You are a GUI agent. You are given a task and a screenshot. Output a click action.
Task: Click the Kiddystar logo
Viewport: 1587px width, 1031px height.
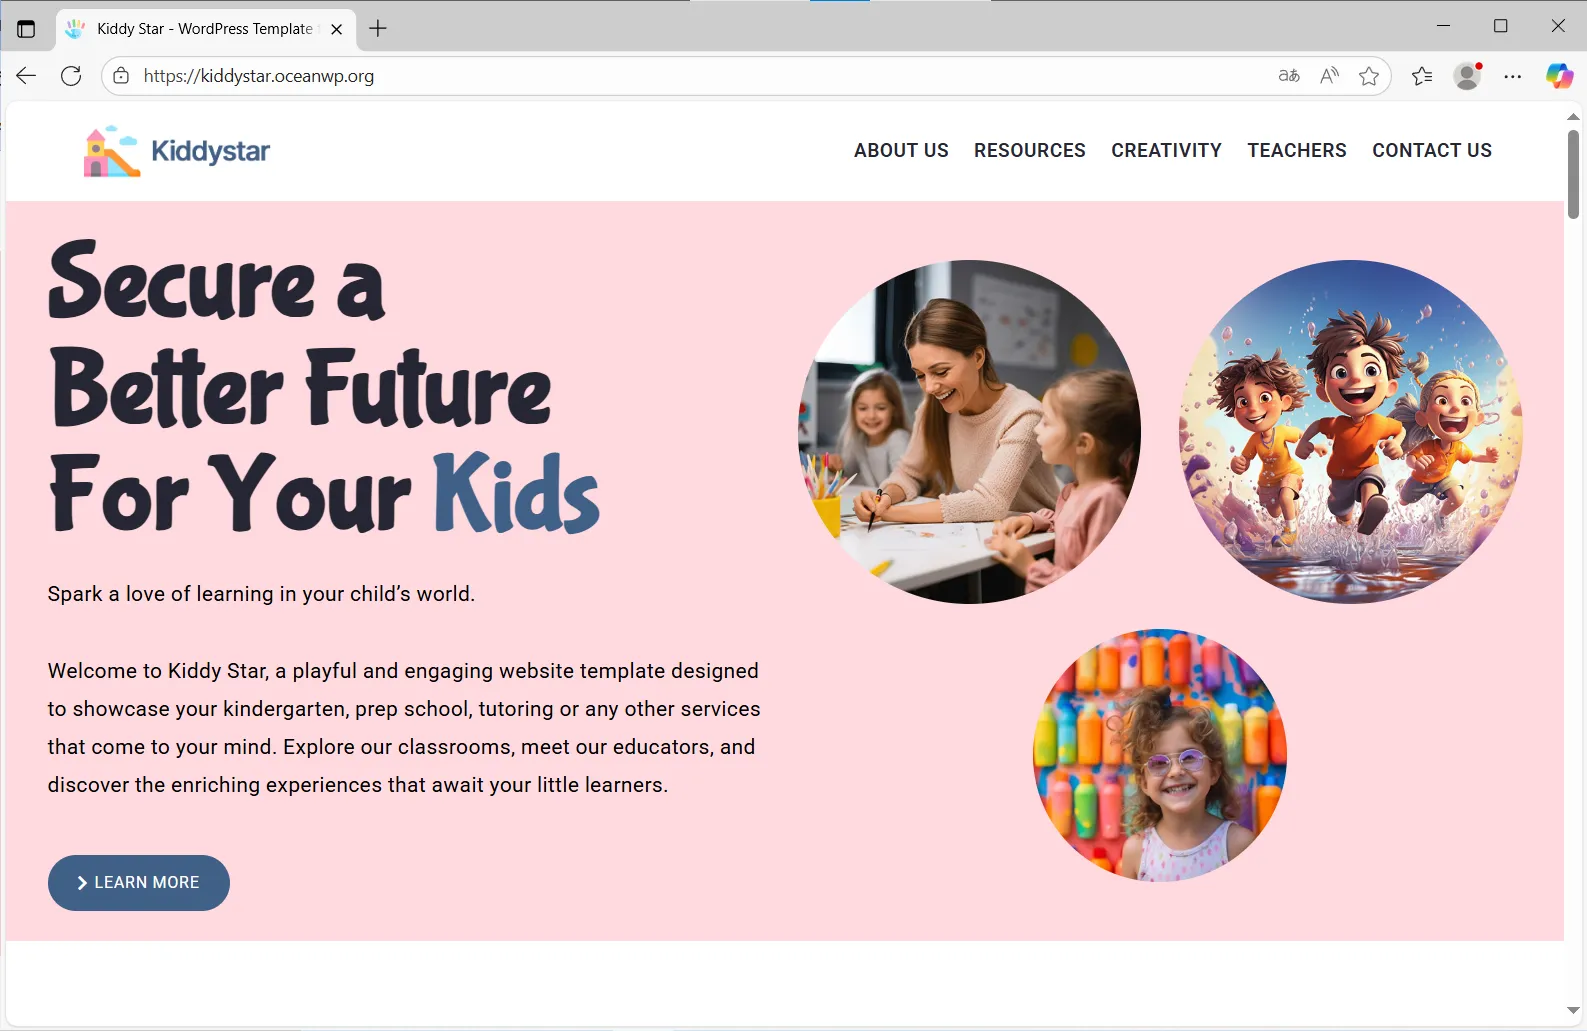pyautogui.click(x=177, y=151)
